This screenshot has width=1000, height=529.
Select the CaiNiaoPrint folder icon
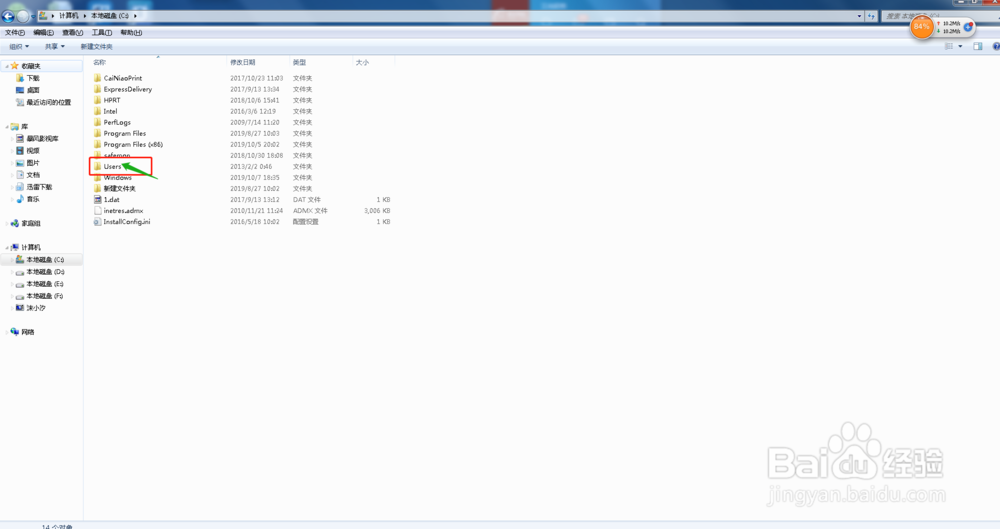98,78
